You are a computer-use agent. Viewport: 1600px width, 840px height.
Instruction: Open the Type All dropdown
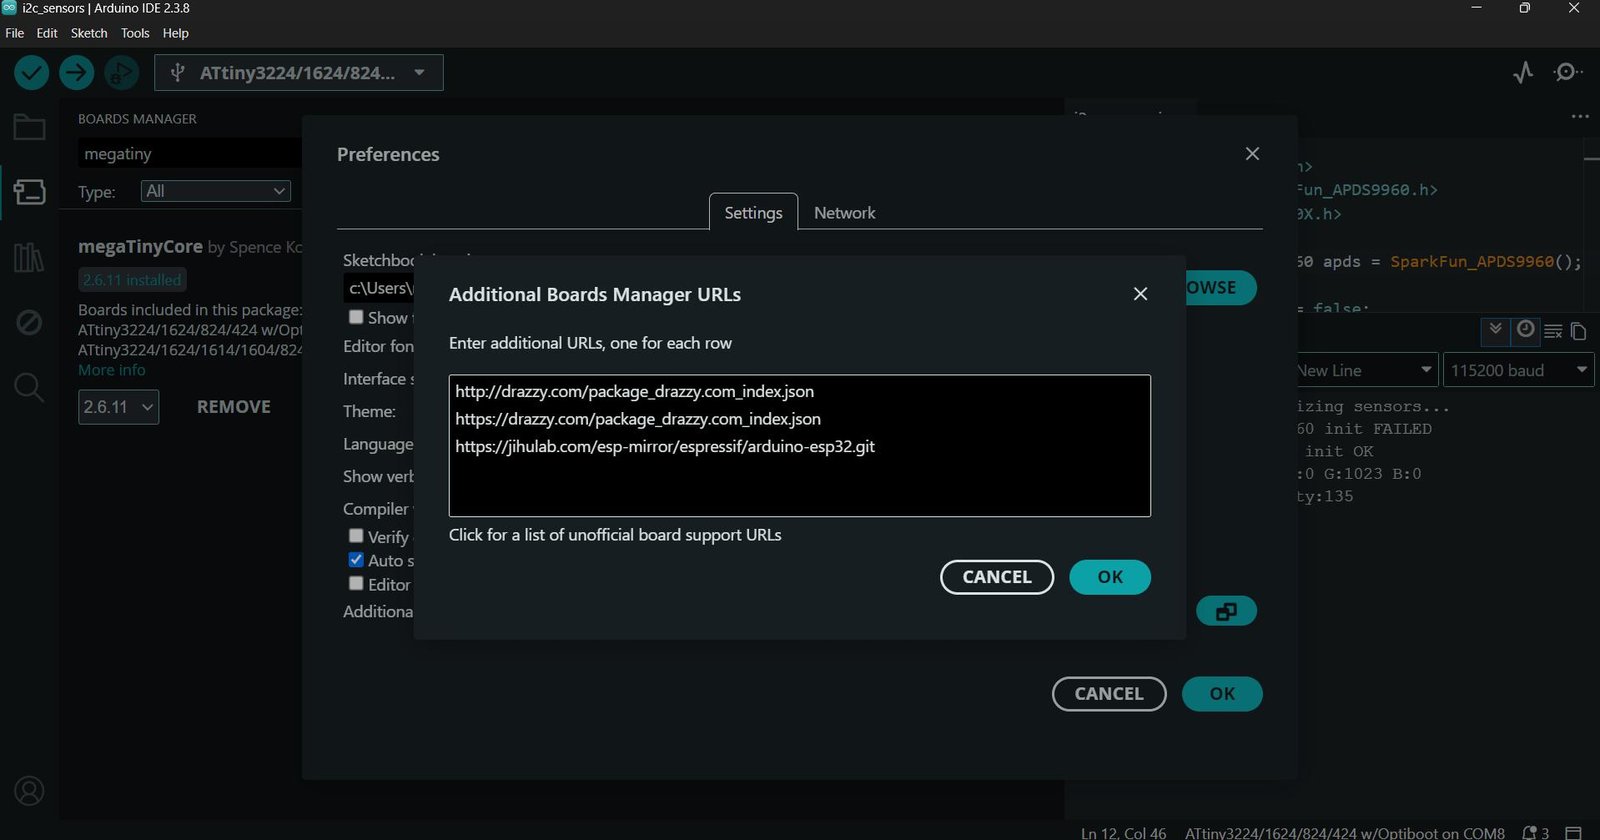(x=215, y=191)
